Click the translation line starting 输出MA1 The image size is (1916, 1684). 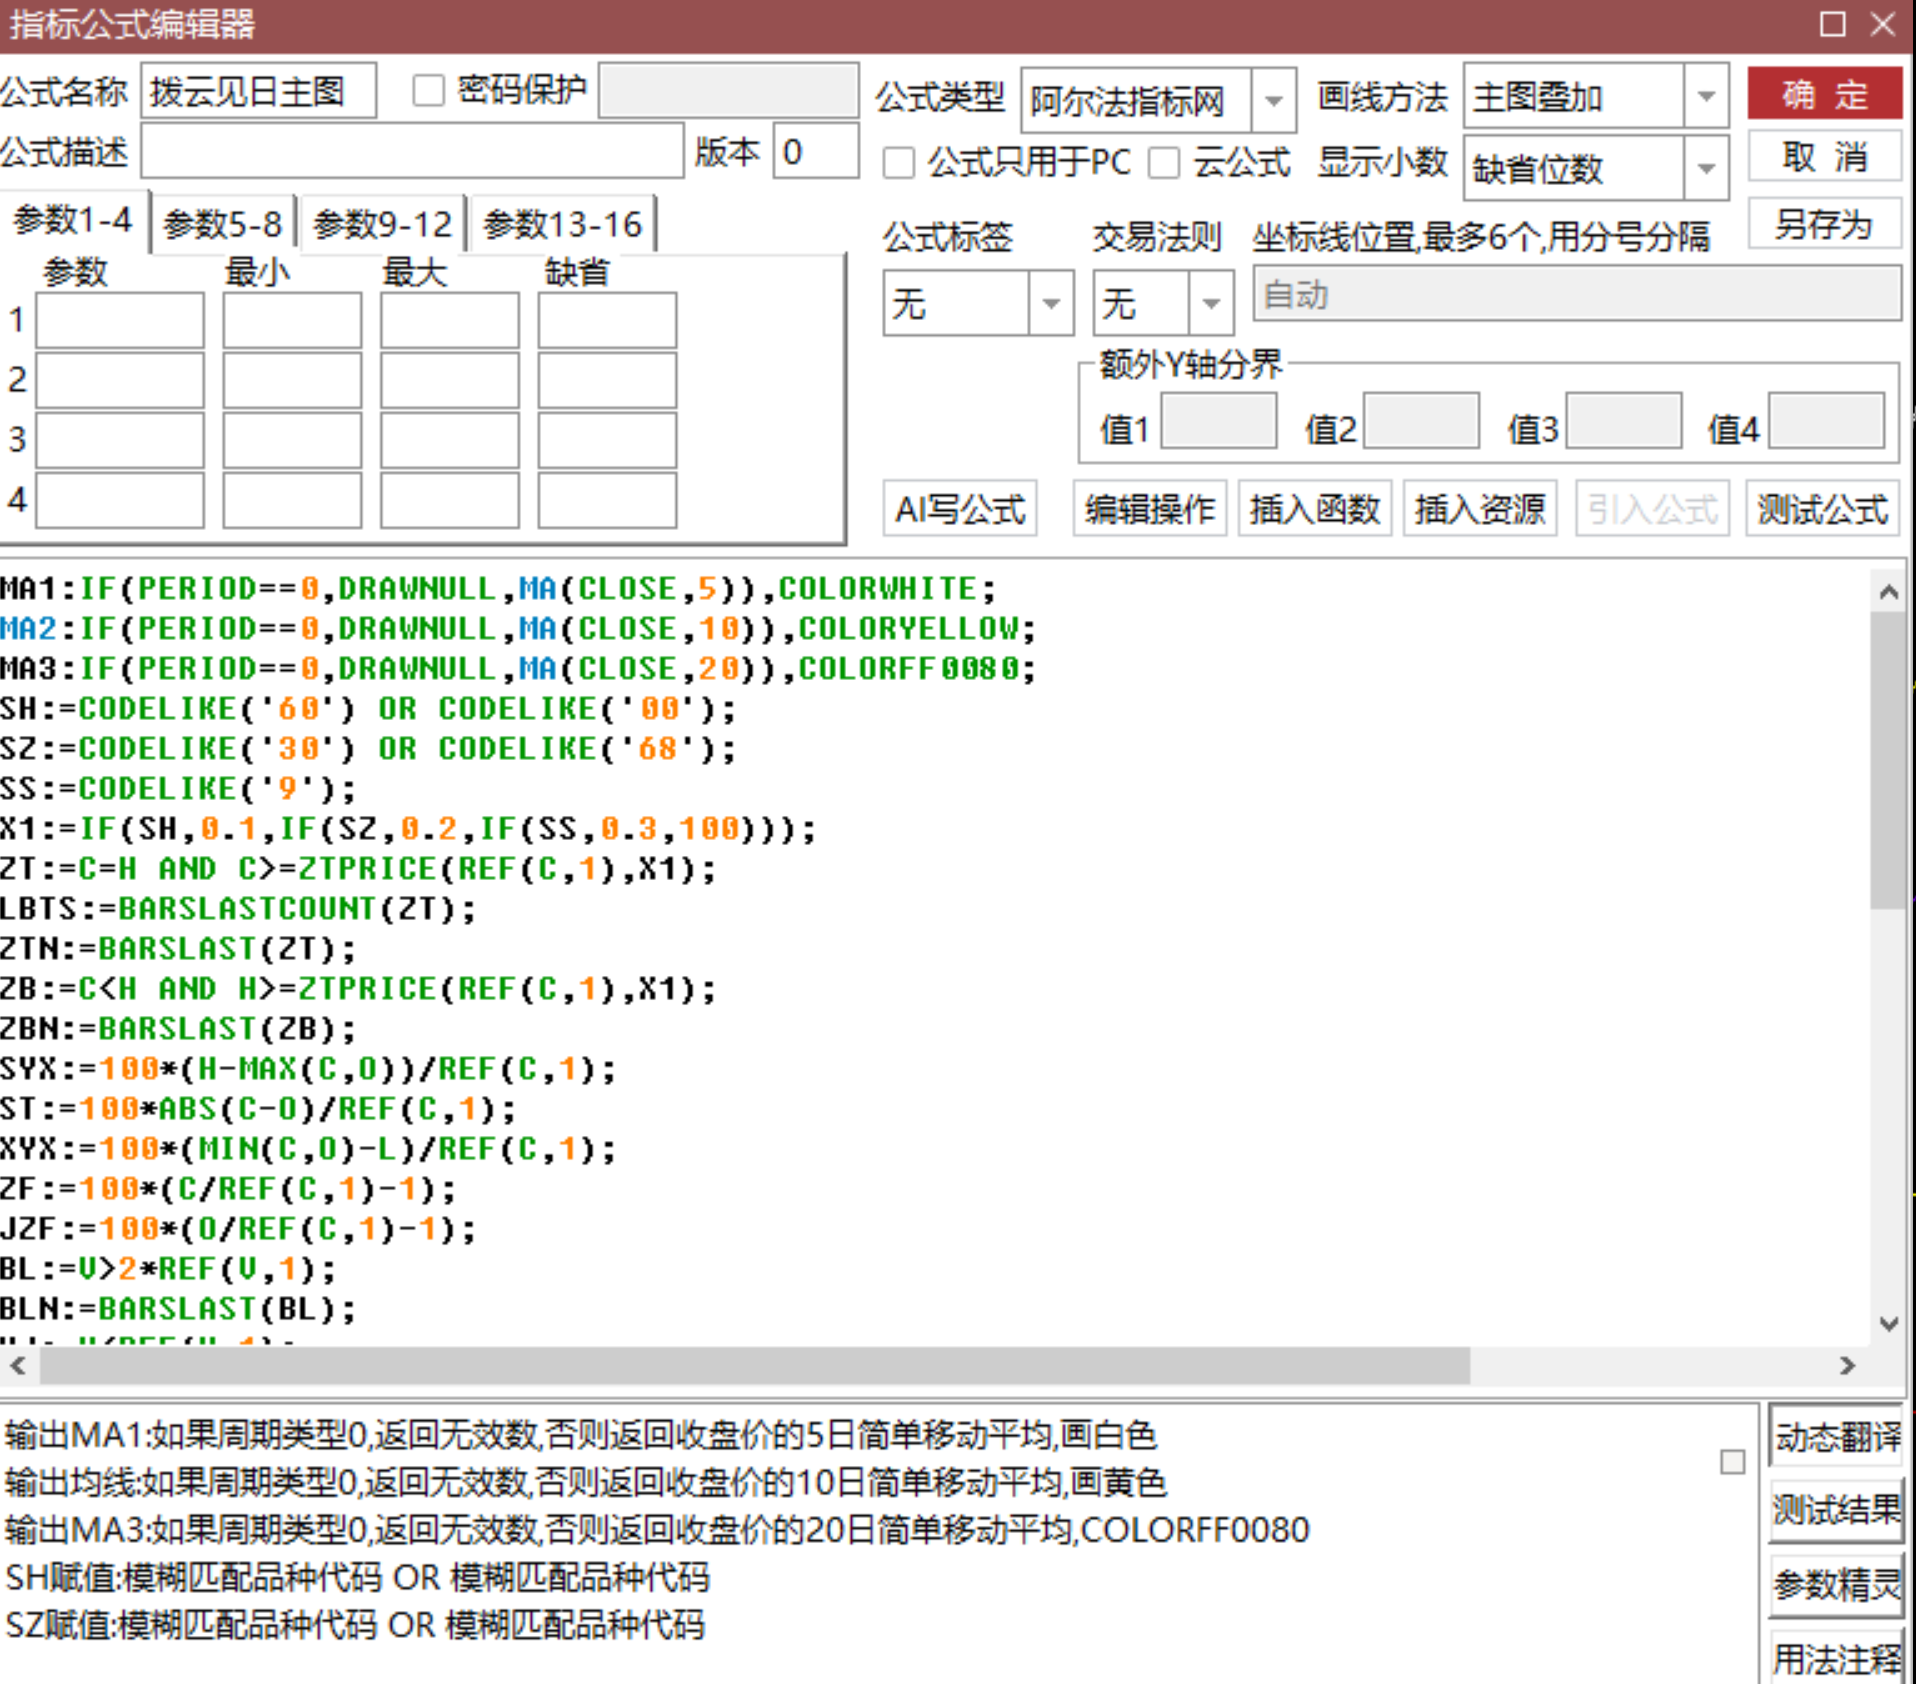[x=580, y=1435]
